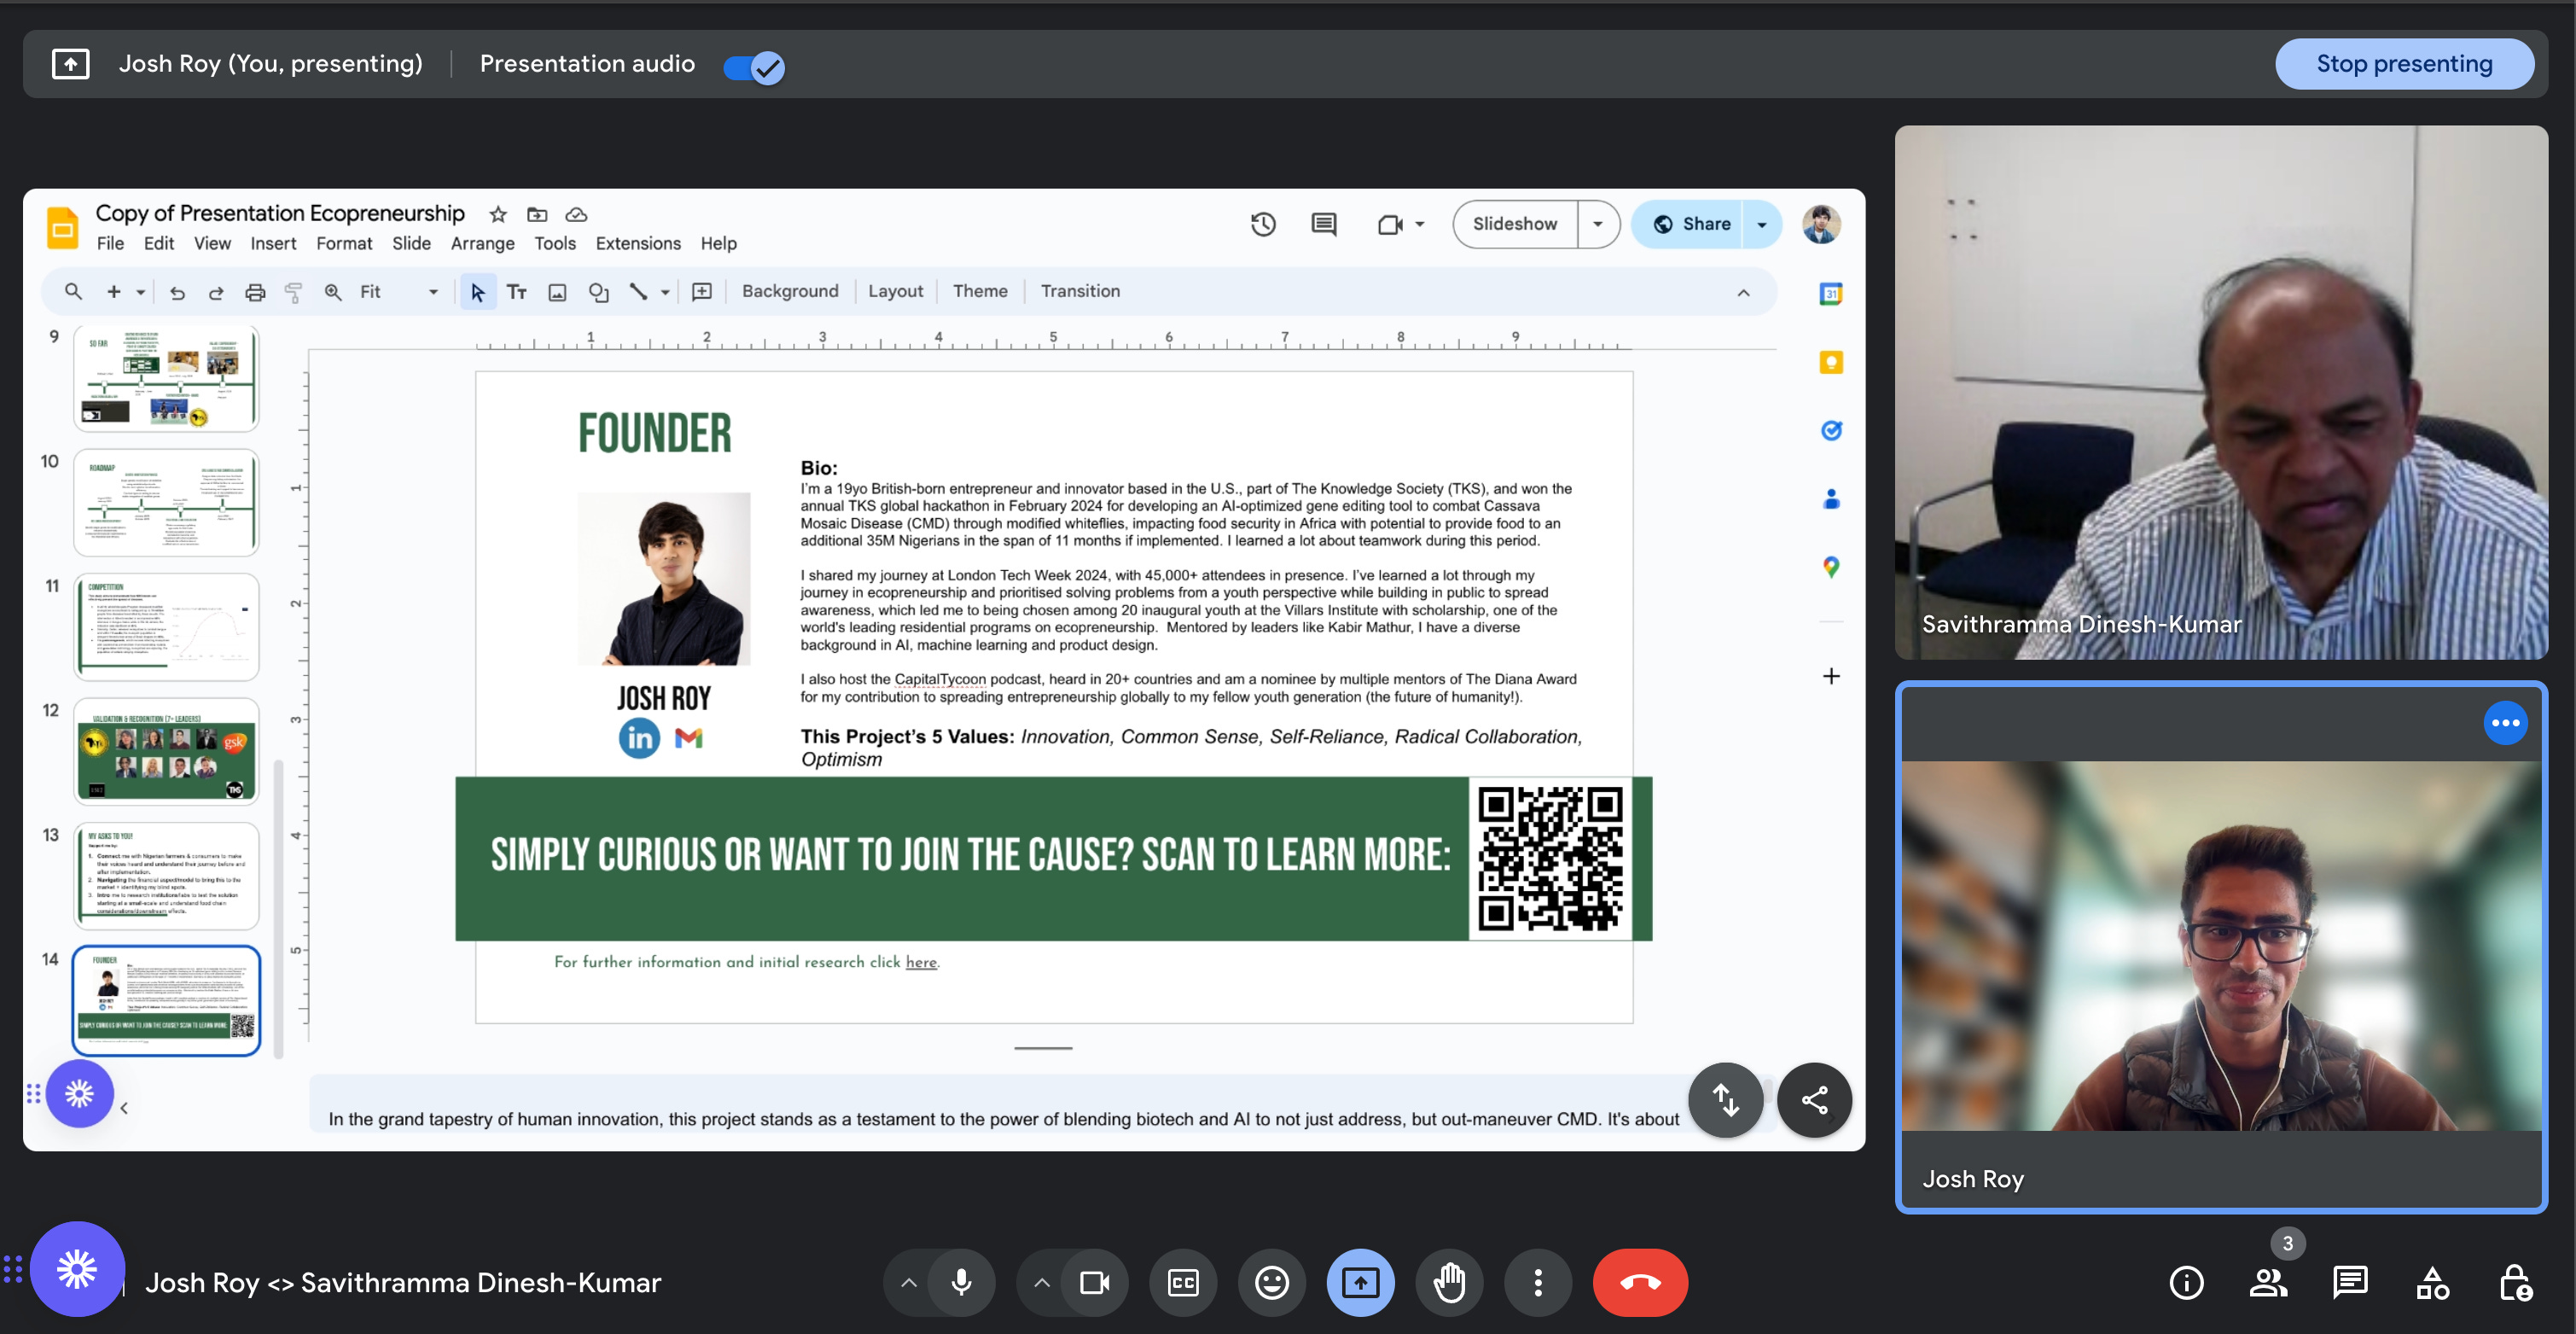Expand the microphone audio settings chevron
This screenshot has width=2576, height=1334.
(908, 1282)
